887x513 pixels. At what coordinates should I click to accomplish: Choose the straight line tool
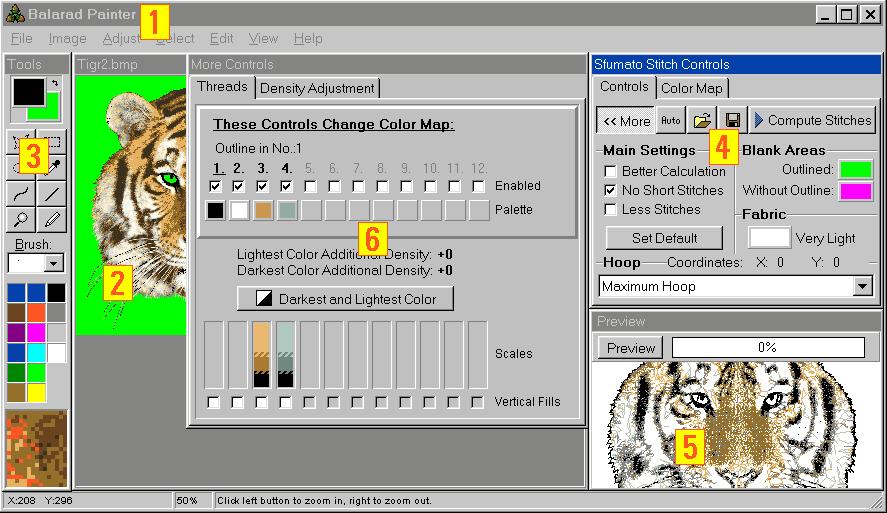pos(51,194)
